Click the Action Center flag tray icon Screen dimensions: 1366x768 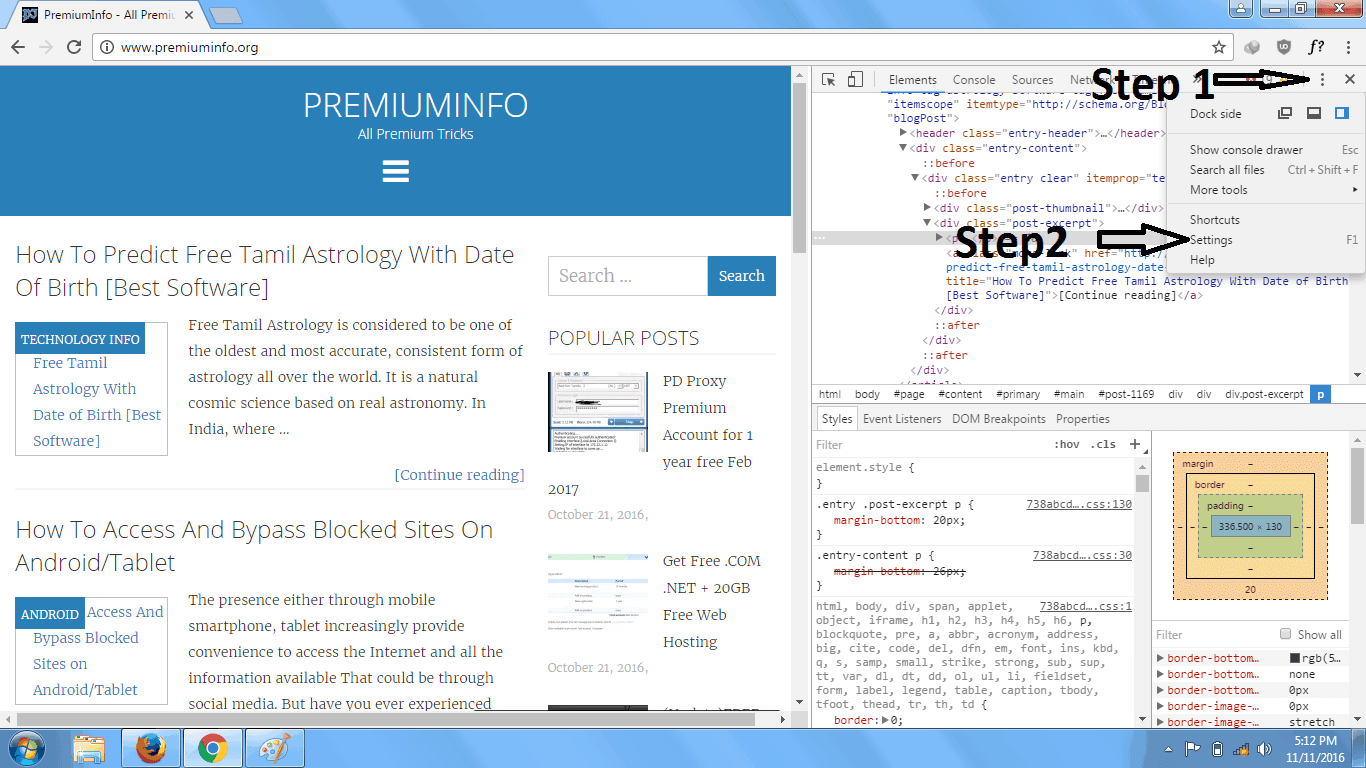pyautogui.click(x=1193, y=748)
